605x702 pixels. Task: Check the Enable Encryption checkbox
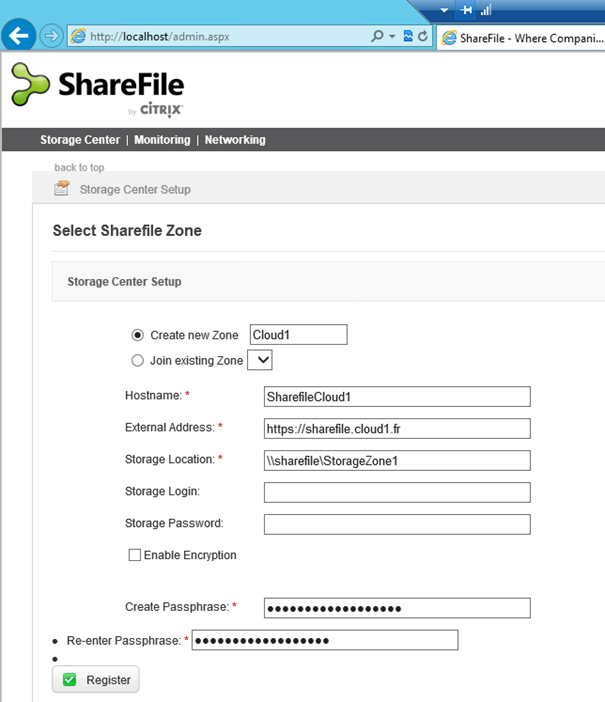click(x=134, y=555)
